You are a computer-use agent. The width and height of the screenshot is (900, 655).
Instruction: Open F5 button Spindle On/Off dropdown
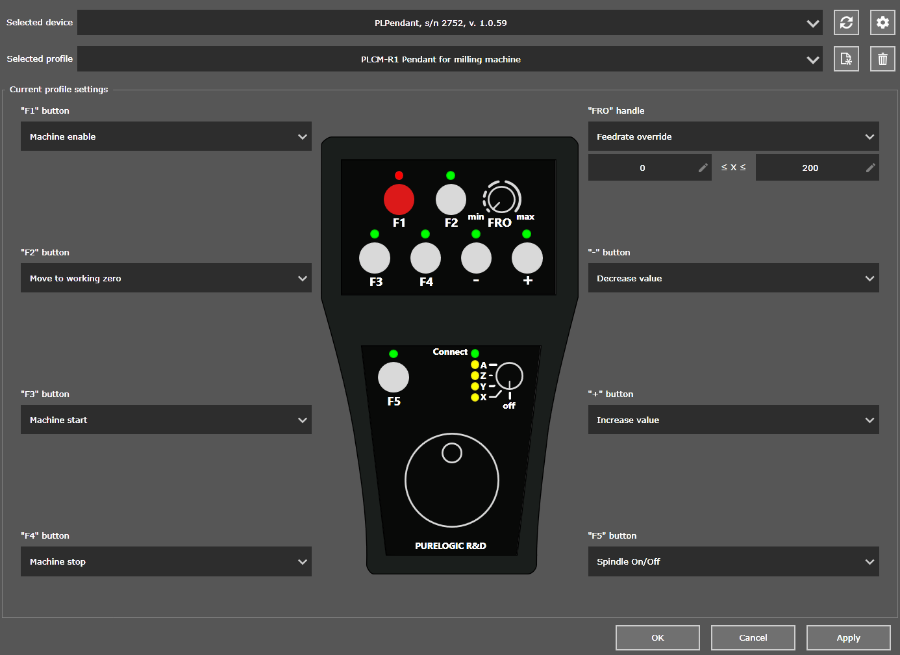[x=733, y=562]
